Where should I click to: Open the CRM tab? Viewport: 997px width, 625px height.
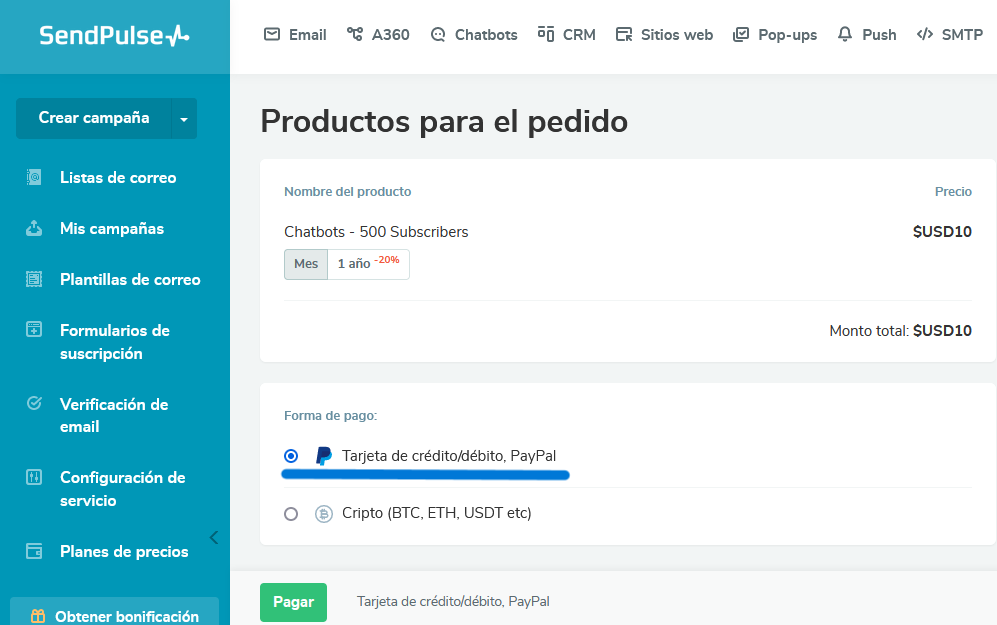567,34
